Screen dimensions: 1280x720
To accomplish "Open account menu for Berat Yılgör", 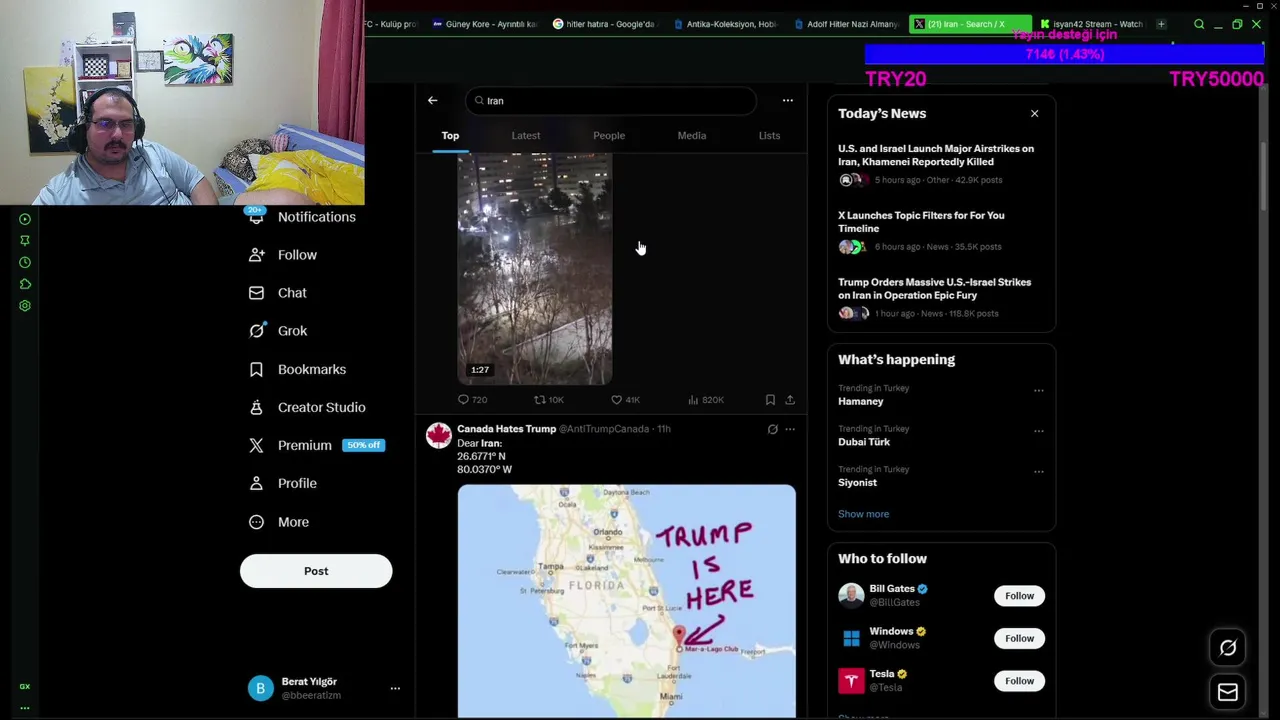I will 395,688.
